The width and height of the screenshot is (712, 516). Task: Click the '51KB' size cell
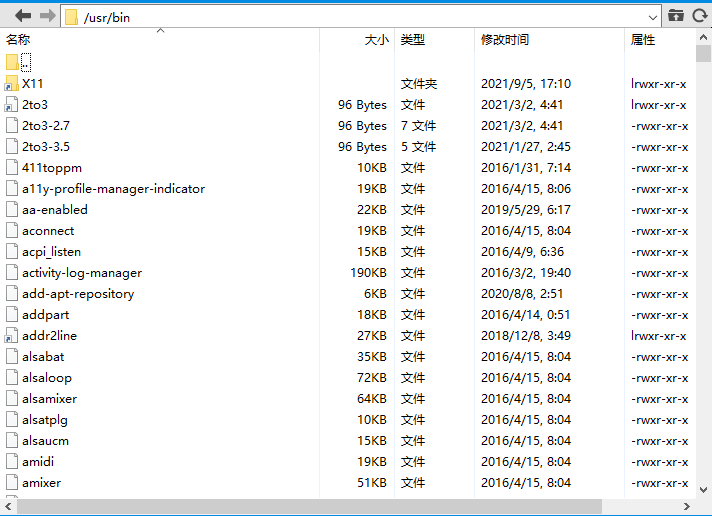[x=372, y=482]
